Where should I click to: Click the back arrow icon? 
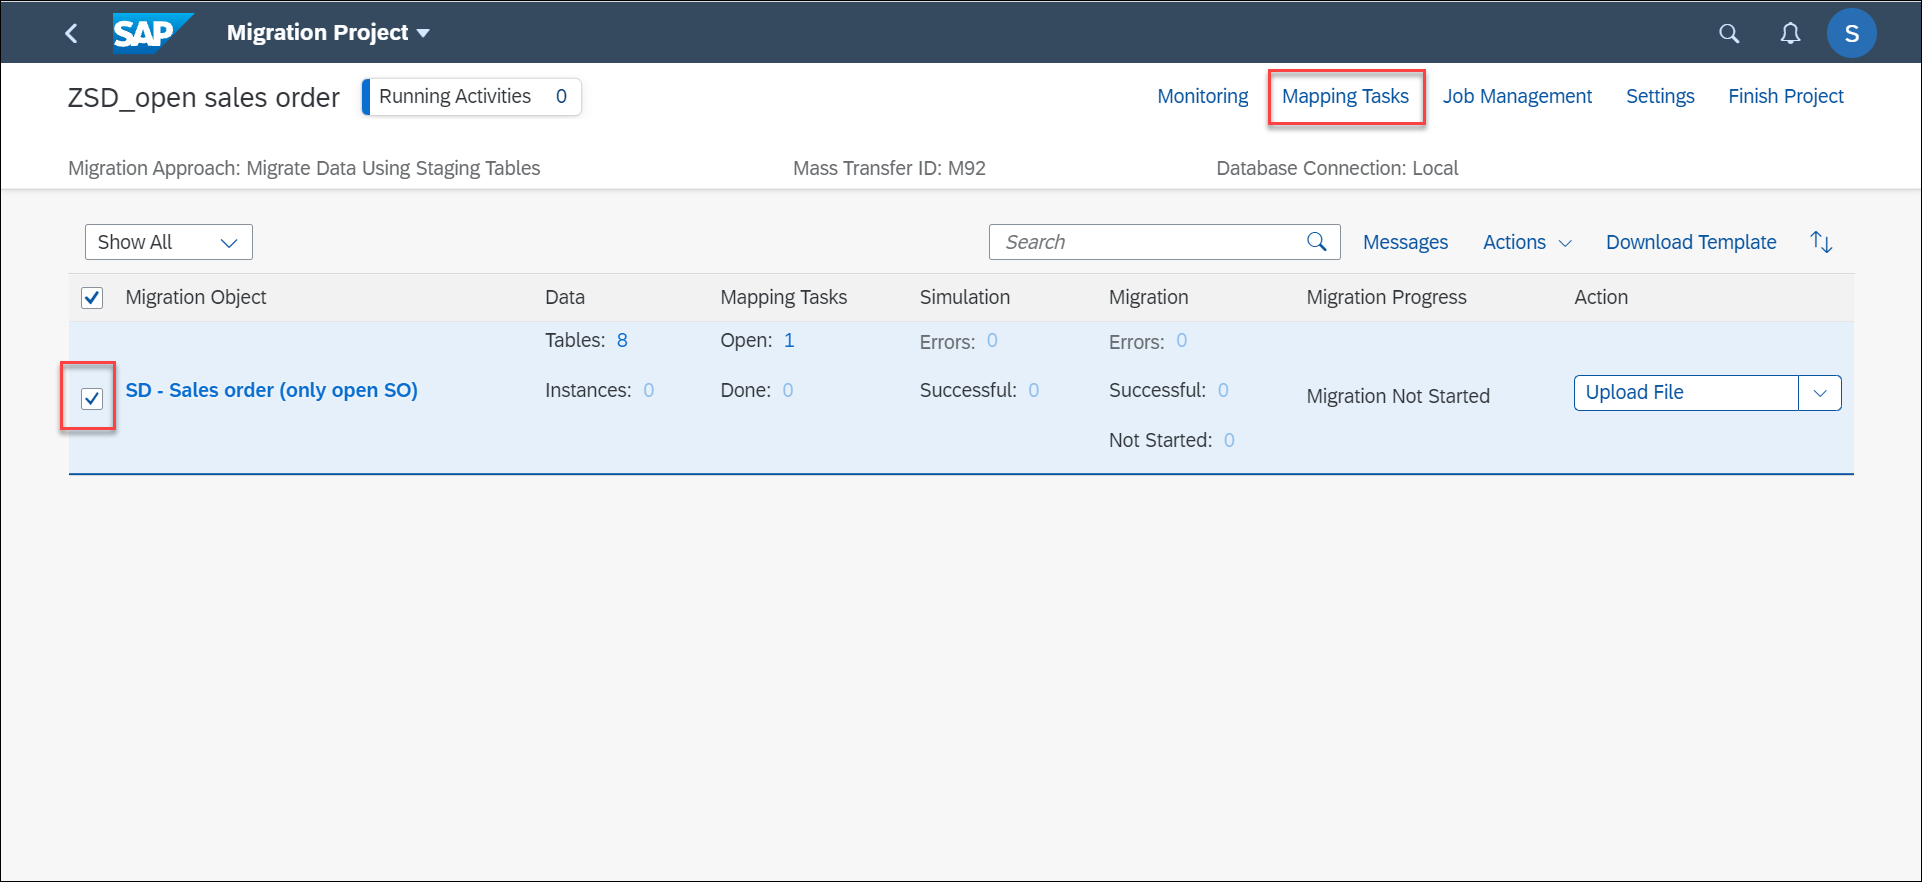click(71, 33)
